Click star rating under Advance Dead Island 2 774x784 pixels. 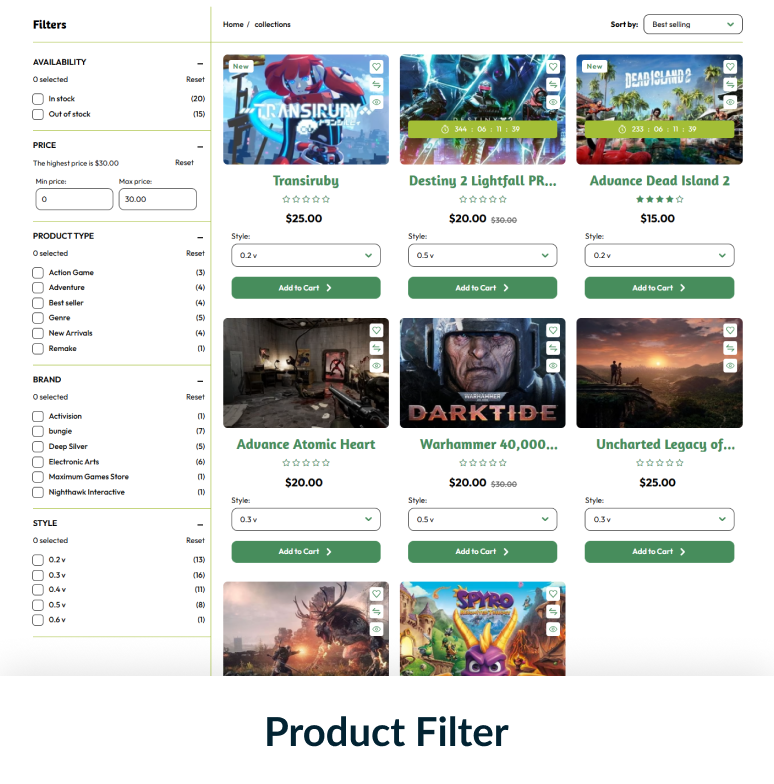click(x=660, y=200)
